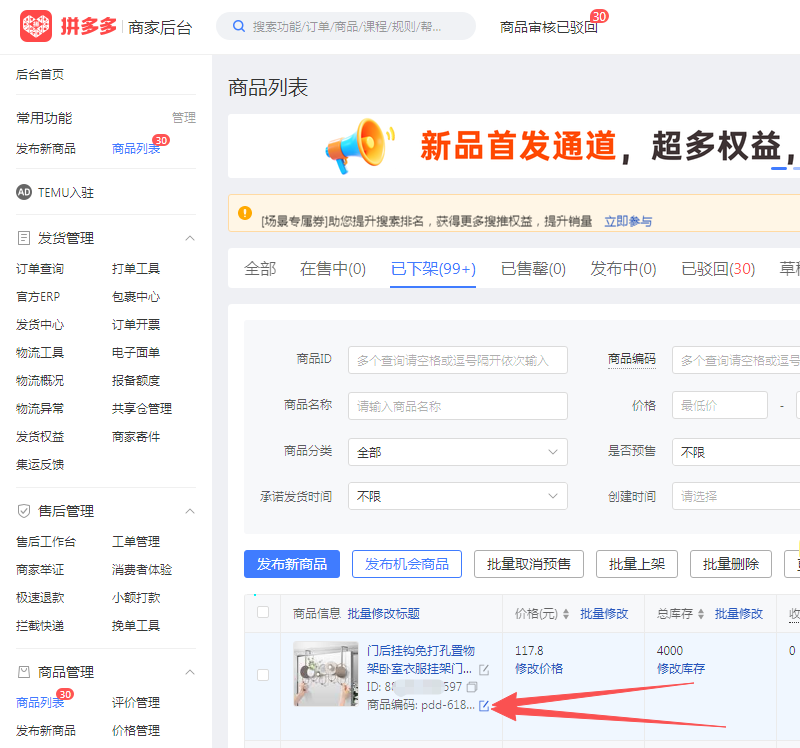Copy the product ID with copy icon
This screenshot has width=800, height=748.
(x=472, y=687)
